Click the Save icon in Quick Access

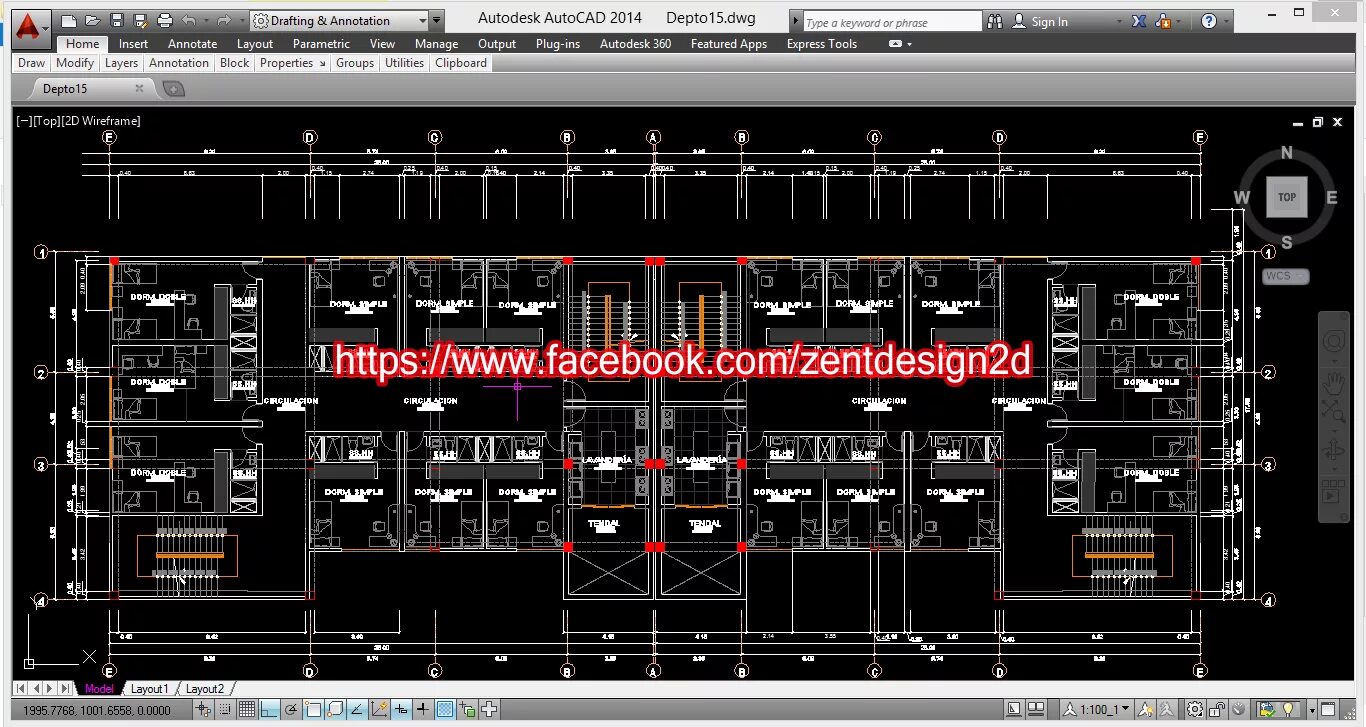(x=117, y=20)
